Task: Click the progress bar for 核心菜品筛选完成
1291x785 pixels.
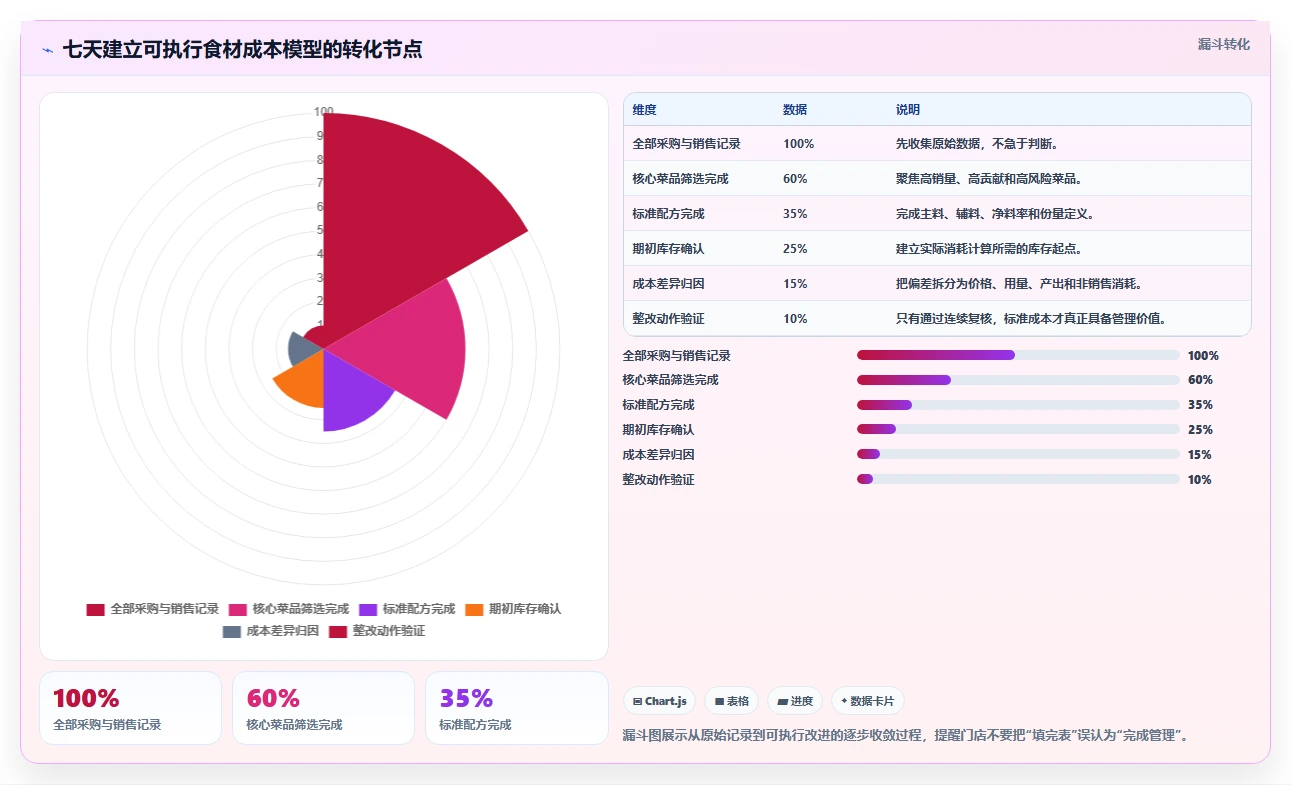Action: coord(1018,380)
